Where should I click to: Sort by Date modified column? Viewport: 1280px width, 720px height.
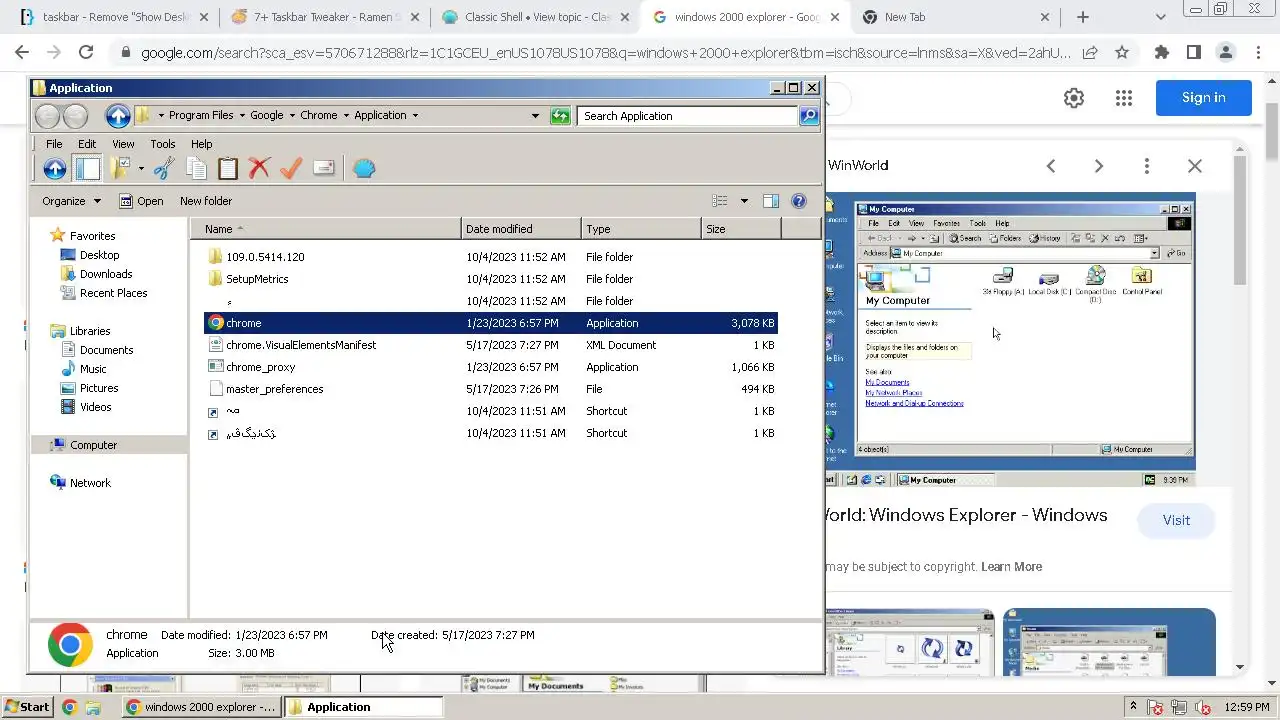click(521, 229)
